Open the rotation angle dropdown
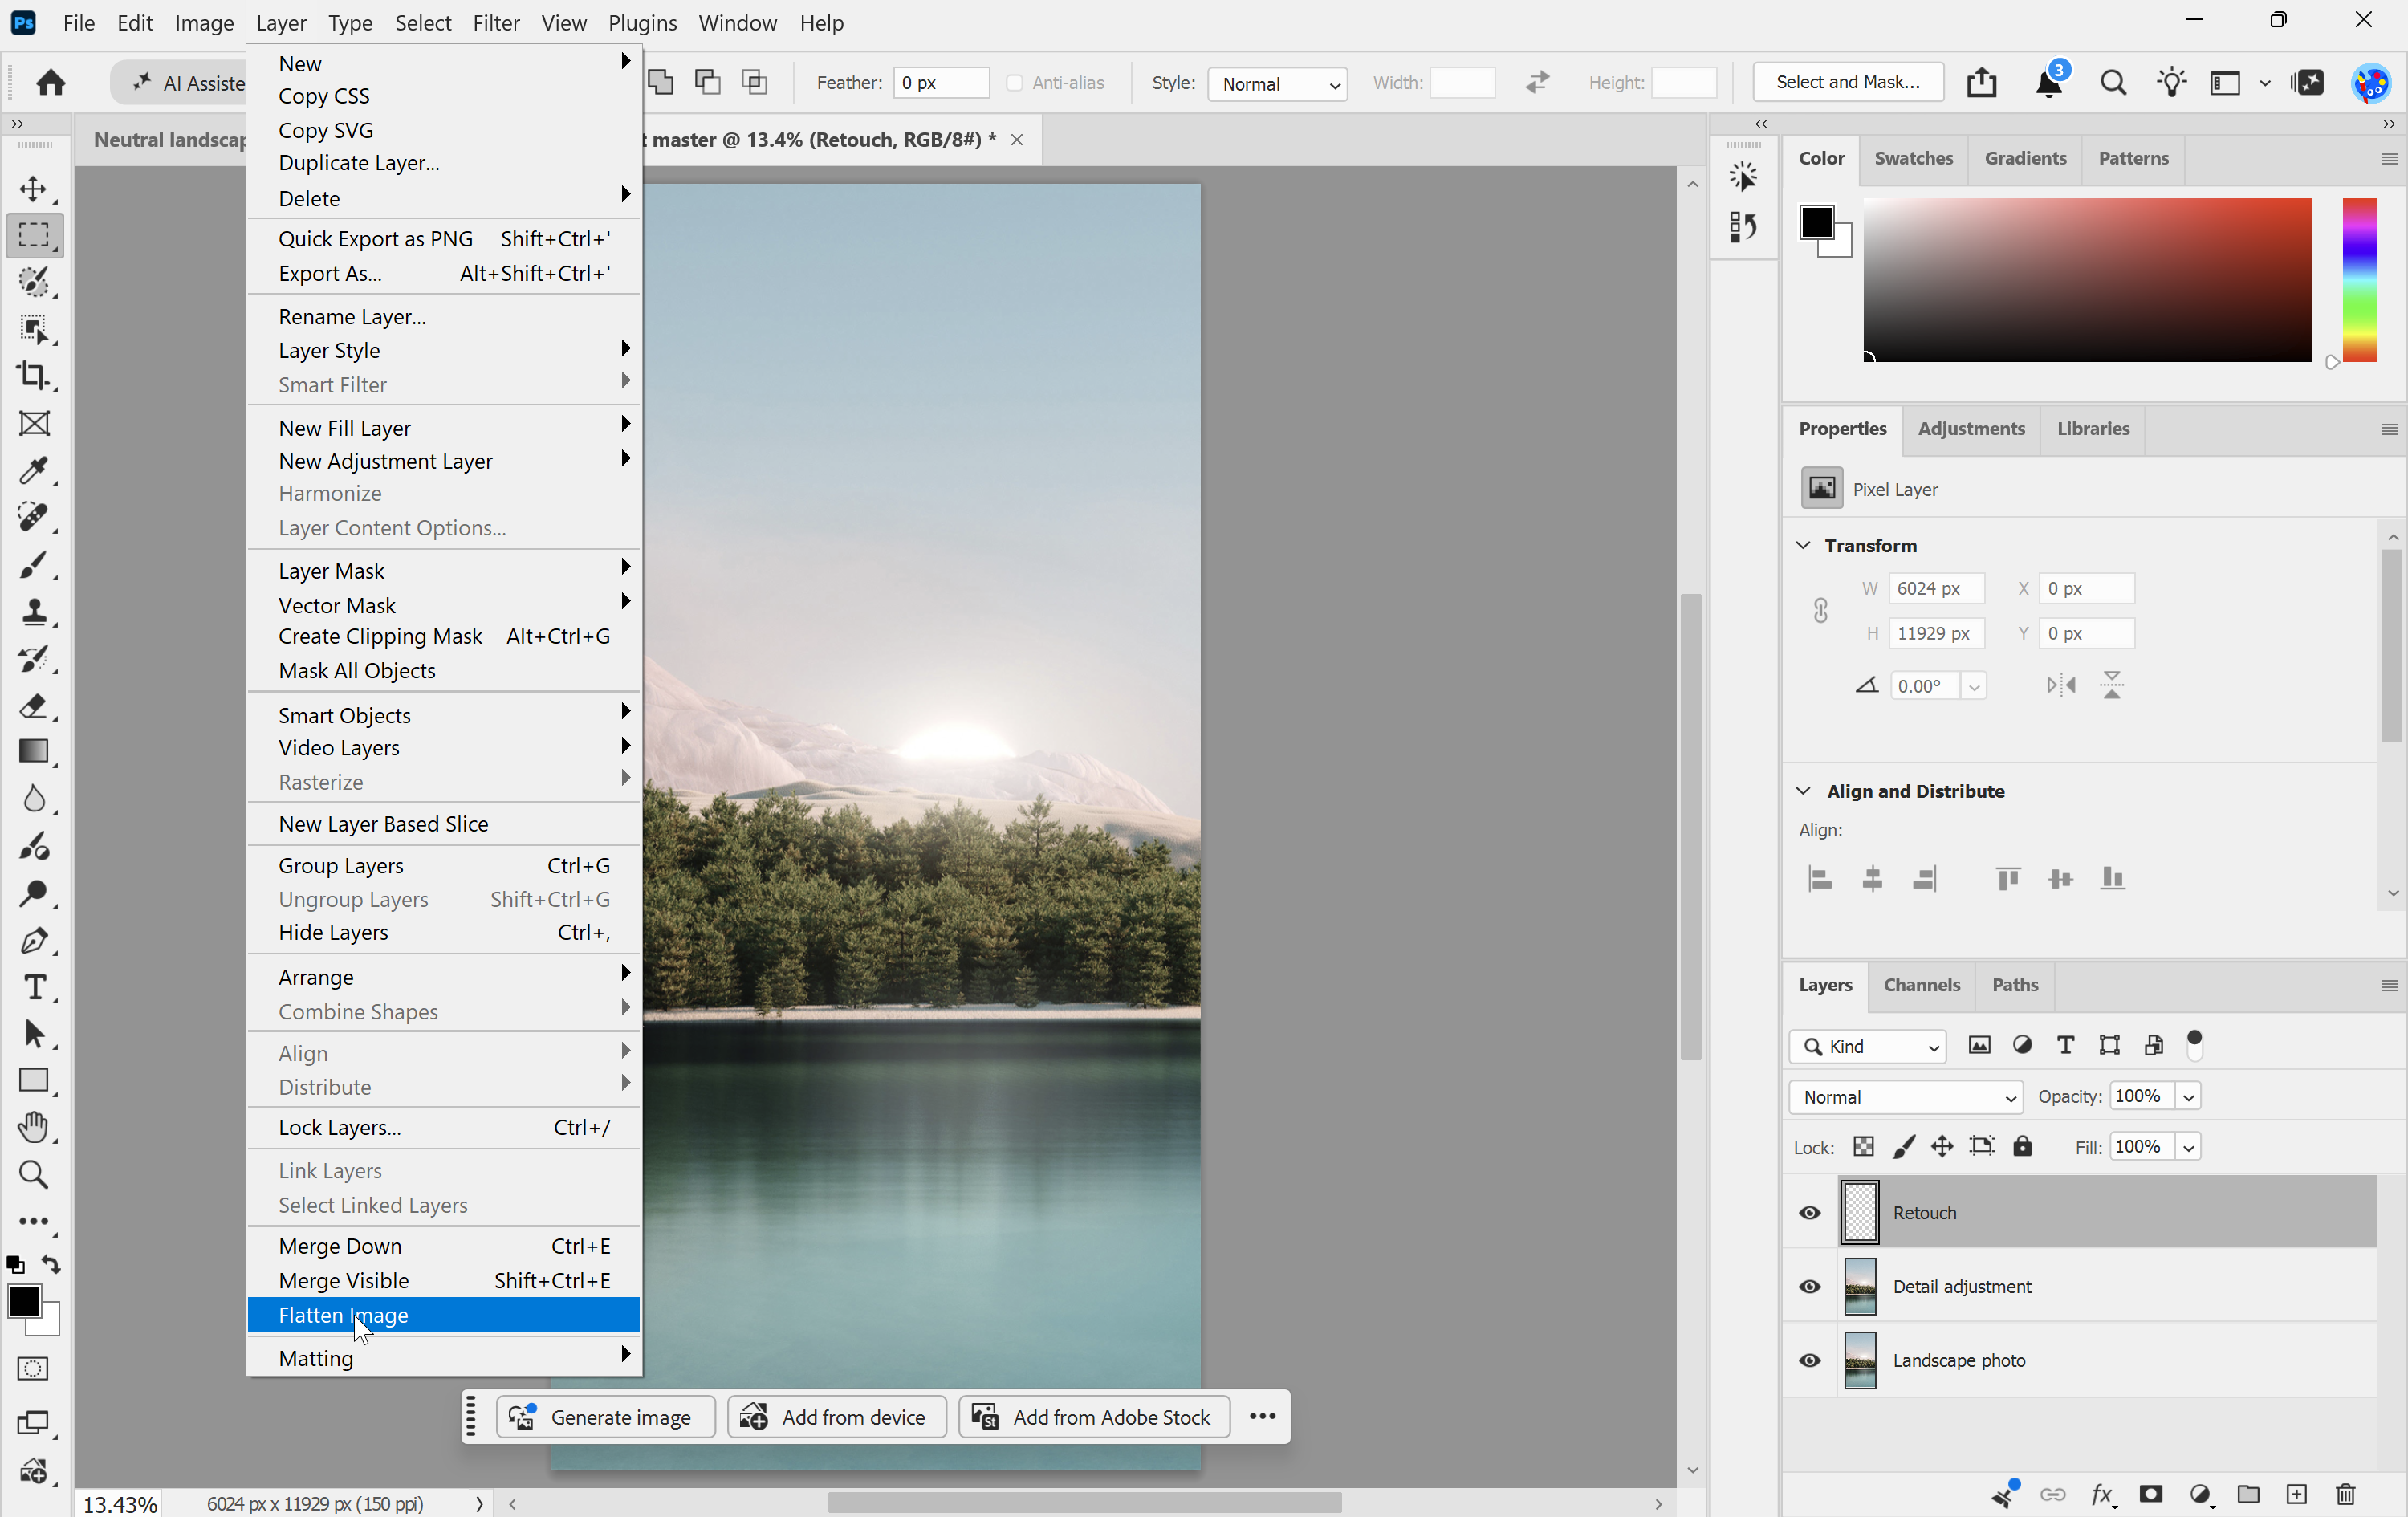This screenshot has width=2408, height=1517. pyautogui.click(x=1973, y=686)
